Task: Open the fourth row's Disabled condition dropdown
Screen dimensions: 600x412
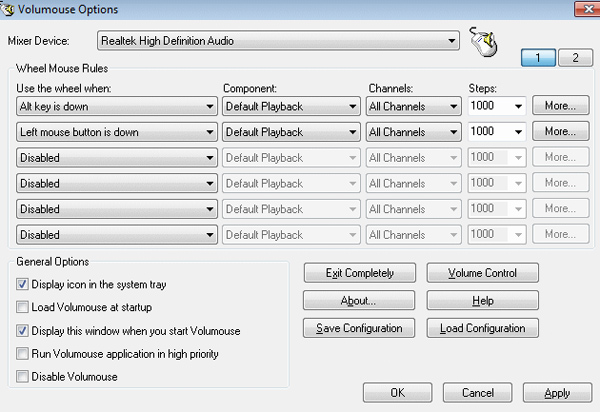Action: (117, 183)
